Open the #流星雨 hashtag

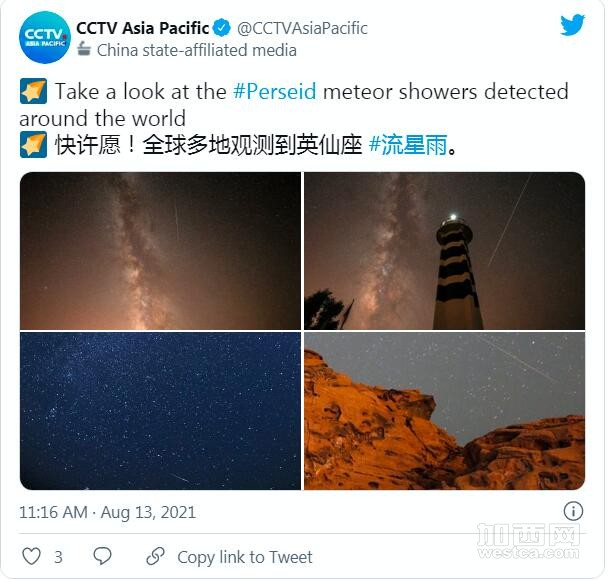pyautogui.click(x=408, y=145)
